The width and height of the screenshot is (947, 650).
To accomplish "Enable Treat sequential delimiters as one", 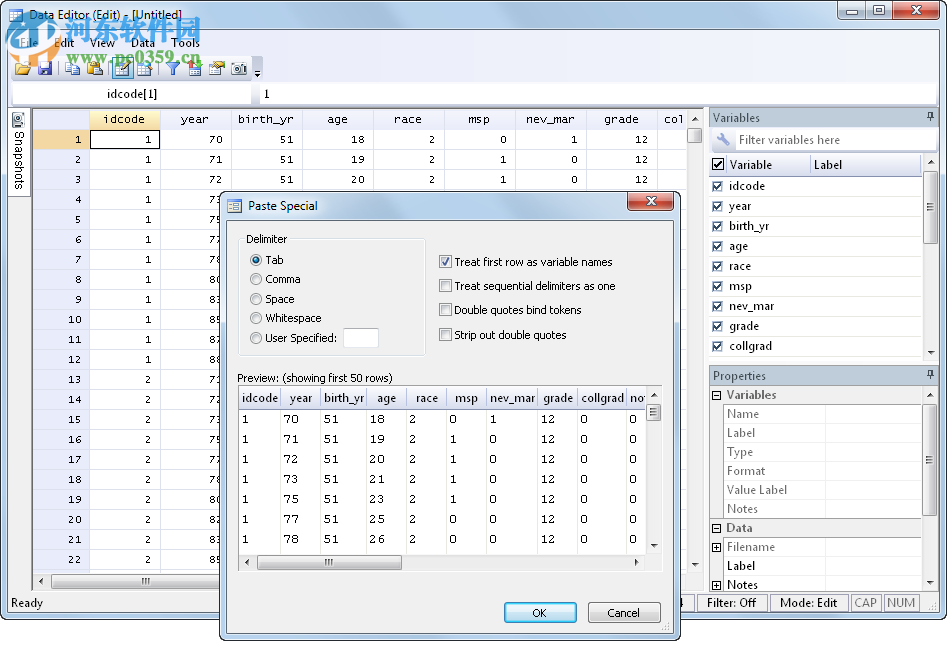I will (445, 285).
